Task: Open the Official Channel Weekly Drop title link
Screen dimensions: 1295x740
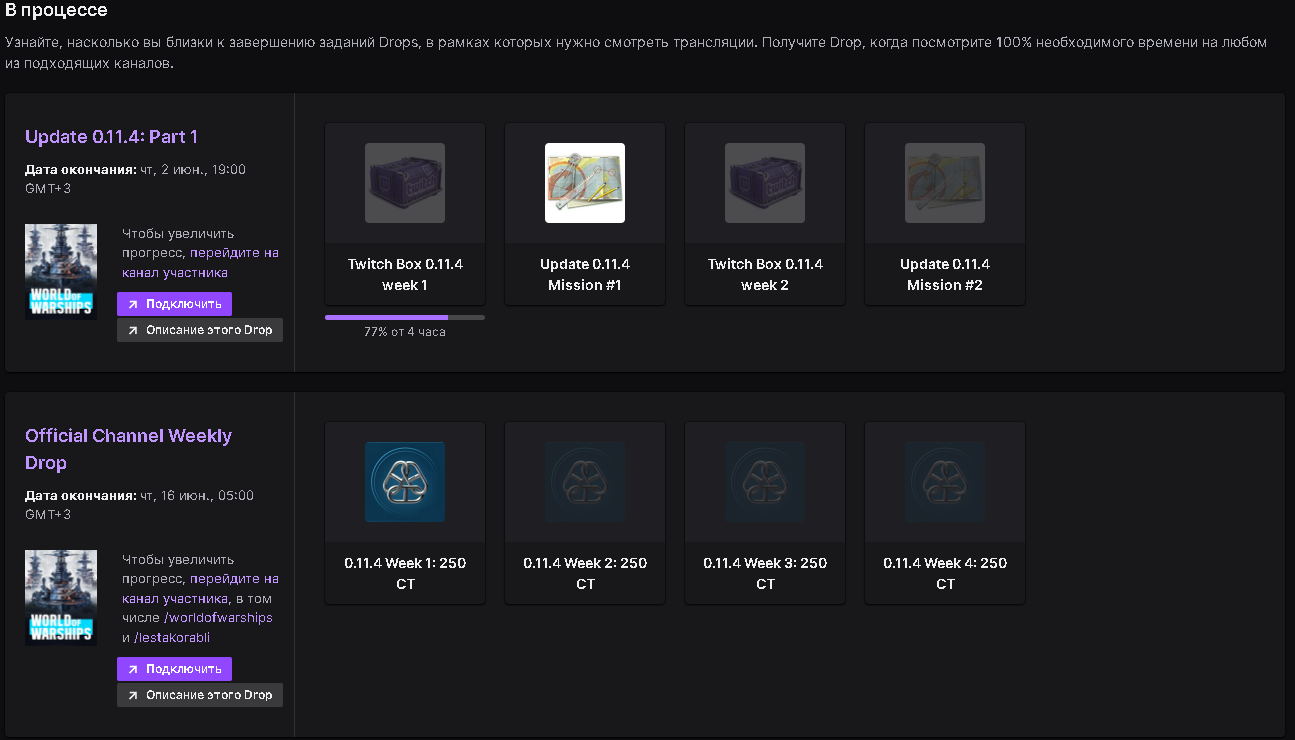Action: [128, 449]
